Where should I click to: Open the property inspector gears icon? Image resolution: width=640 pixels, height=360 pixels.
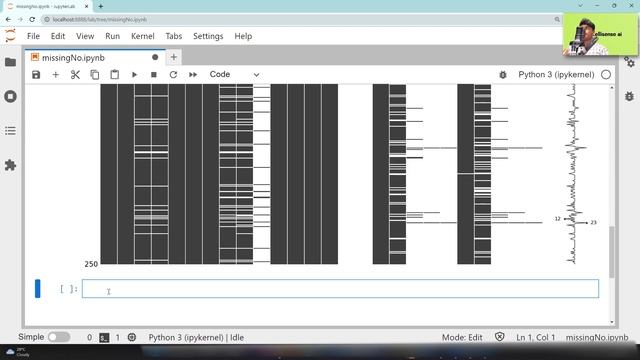629,62
